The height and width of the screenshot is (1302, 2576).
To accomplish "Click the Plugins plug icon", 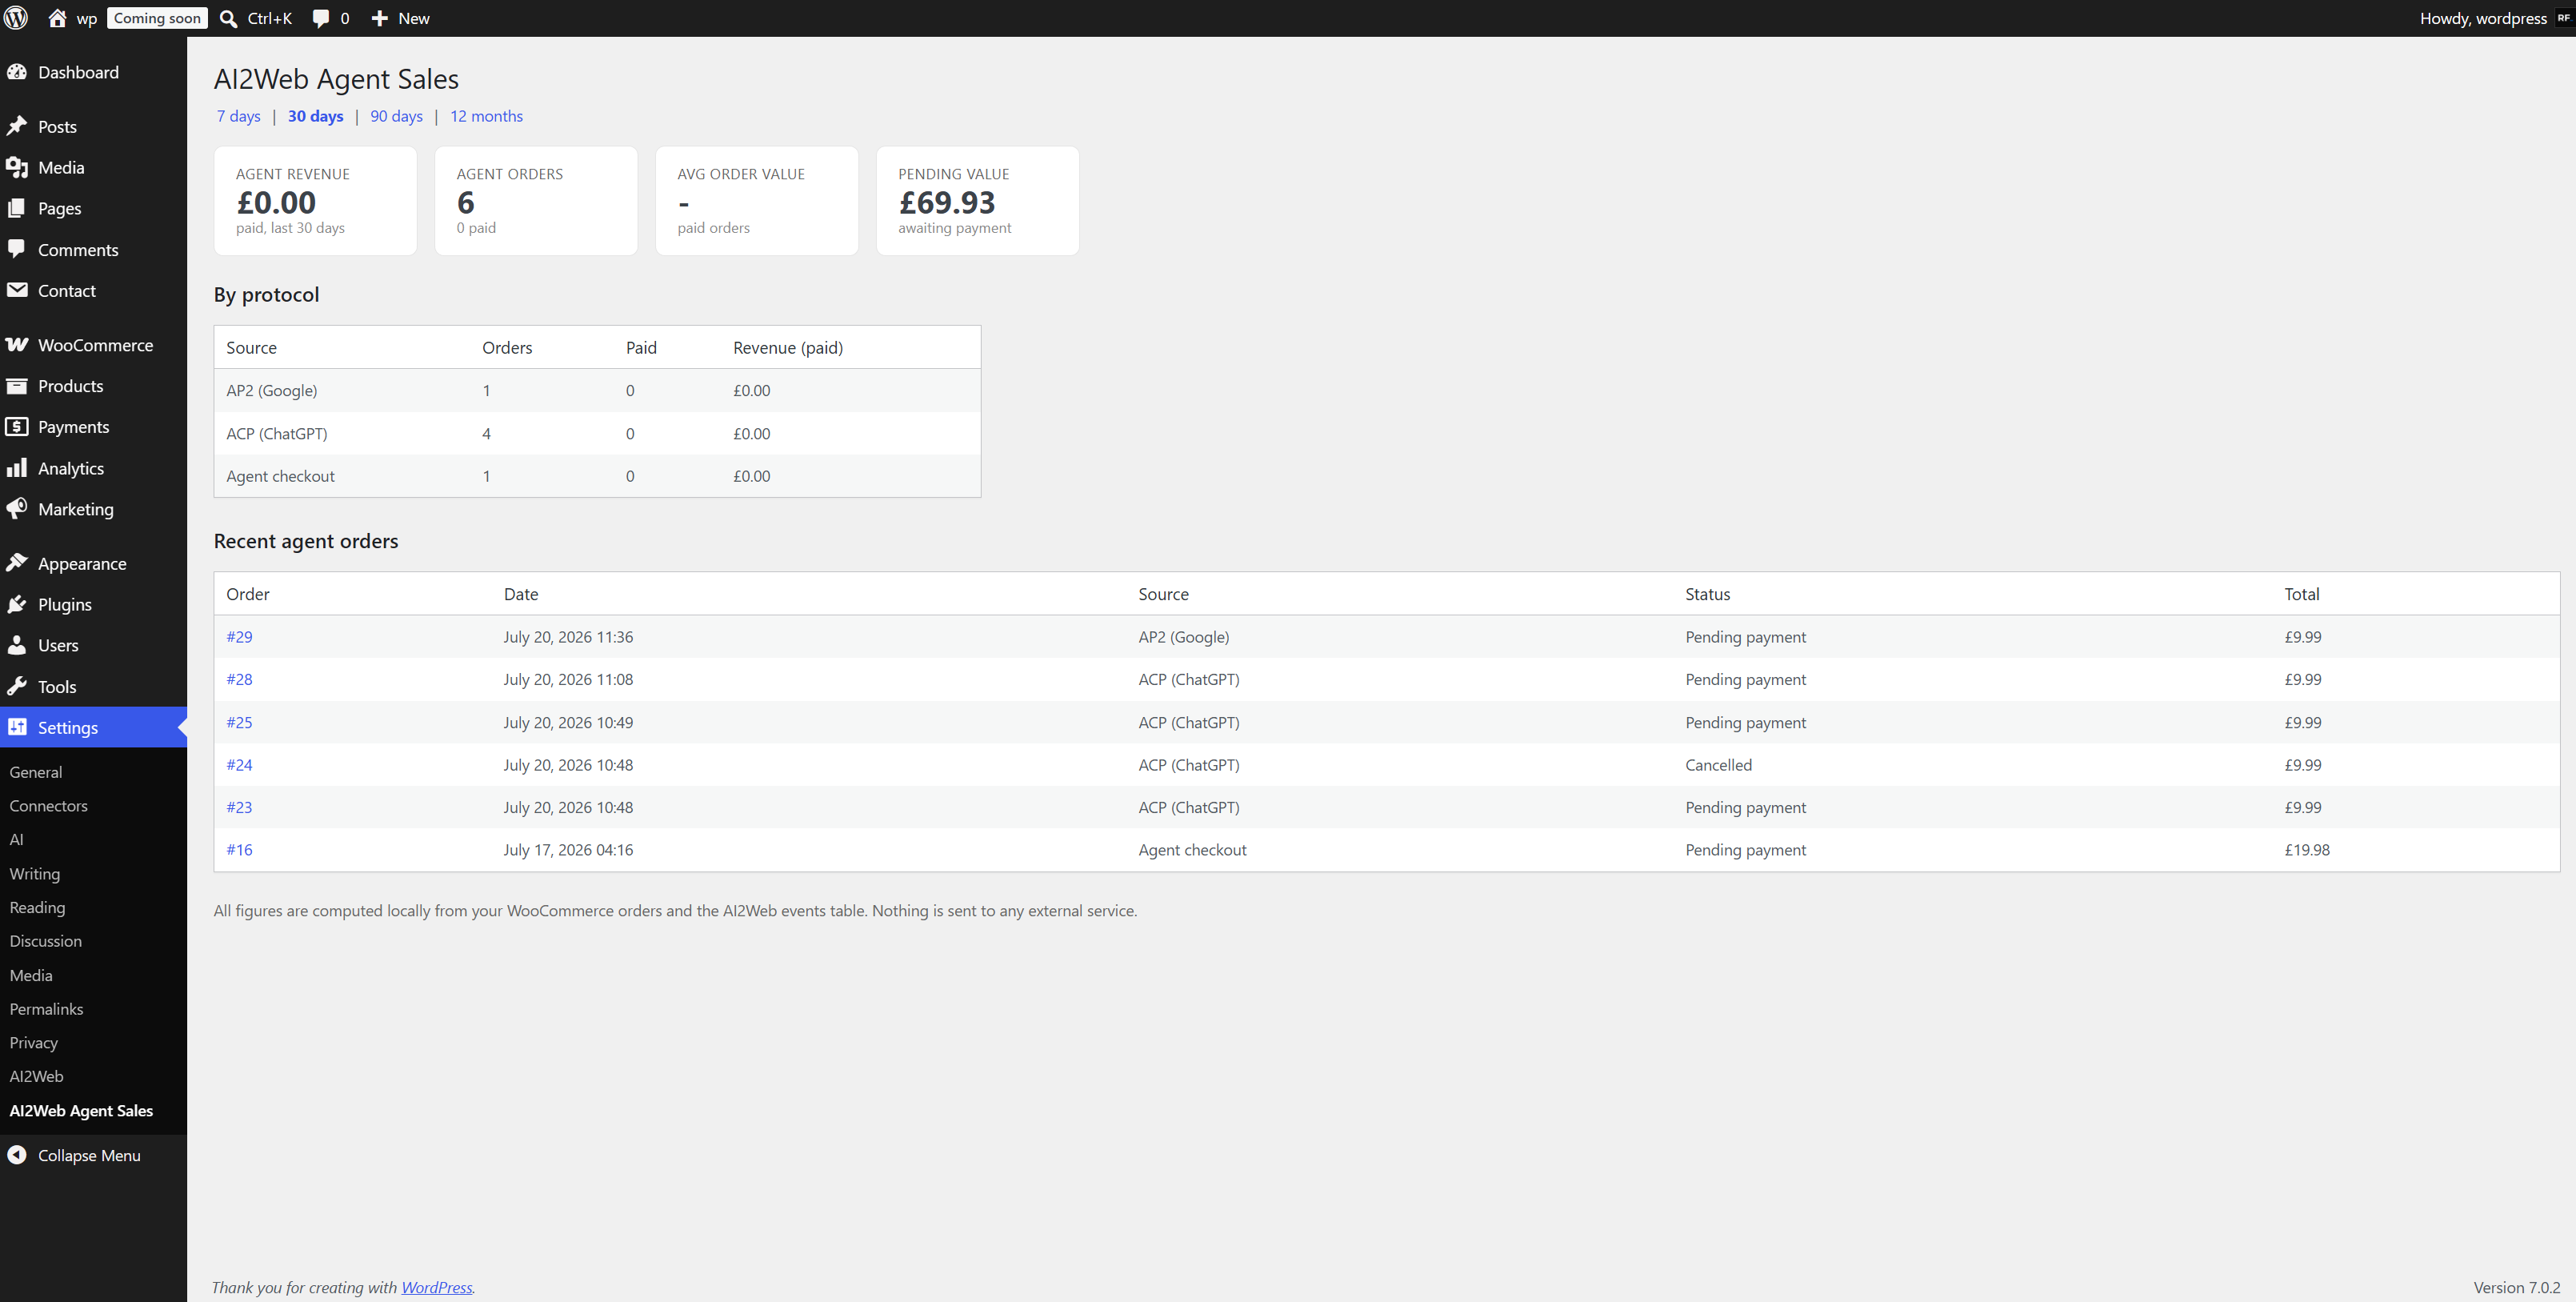I will pyautogui.click(x=17, y=604).
